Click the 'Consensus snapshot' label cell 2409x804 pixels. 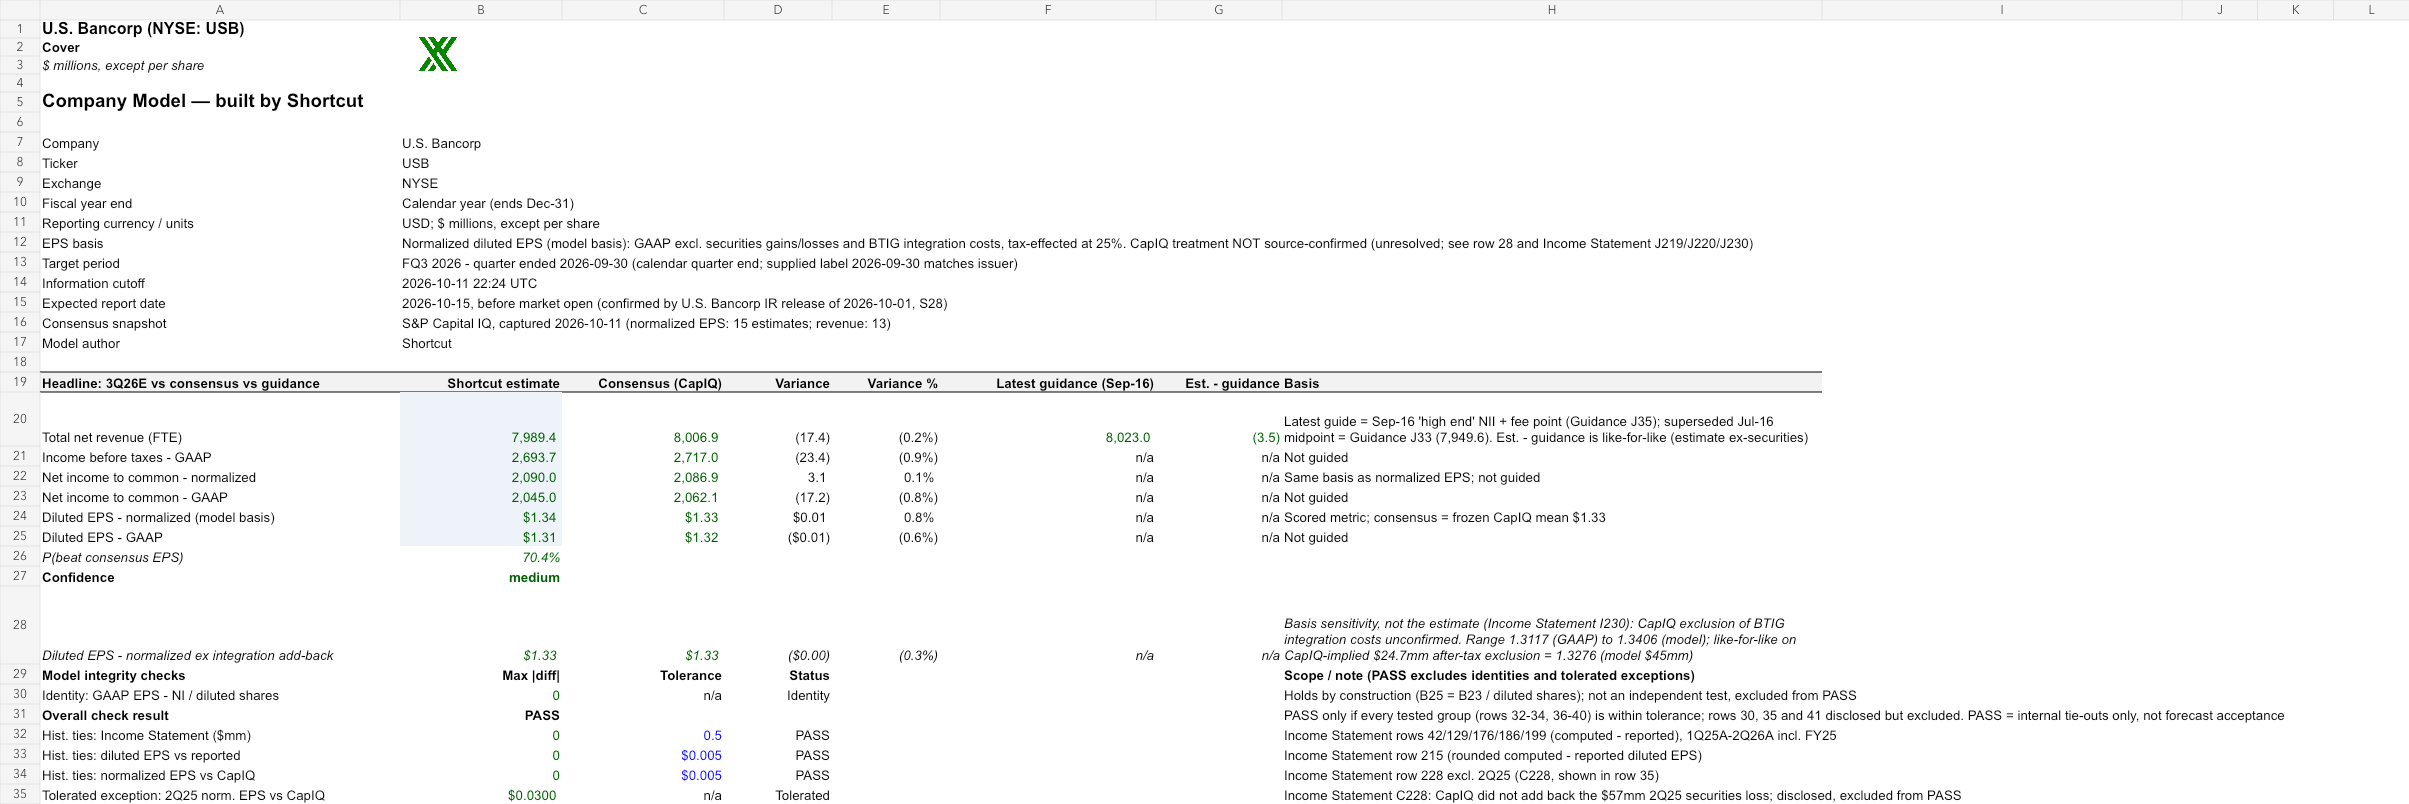pyautogui.click(x=104, y=323)
